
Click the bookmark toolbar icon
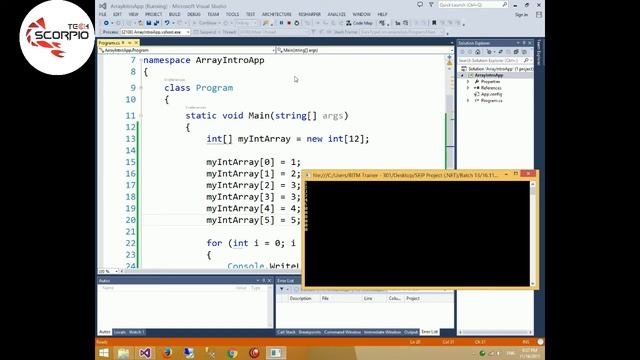tap(434, 23)
